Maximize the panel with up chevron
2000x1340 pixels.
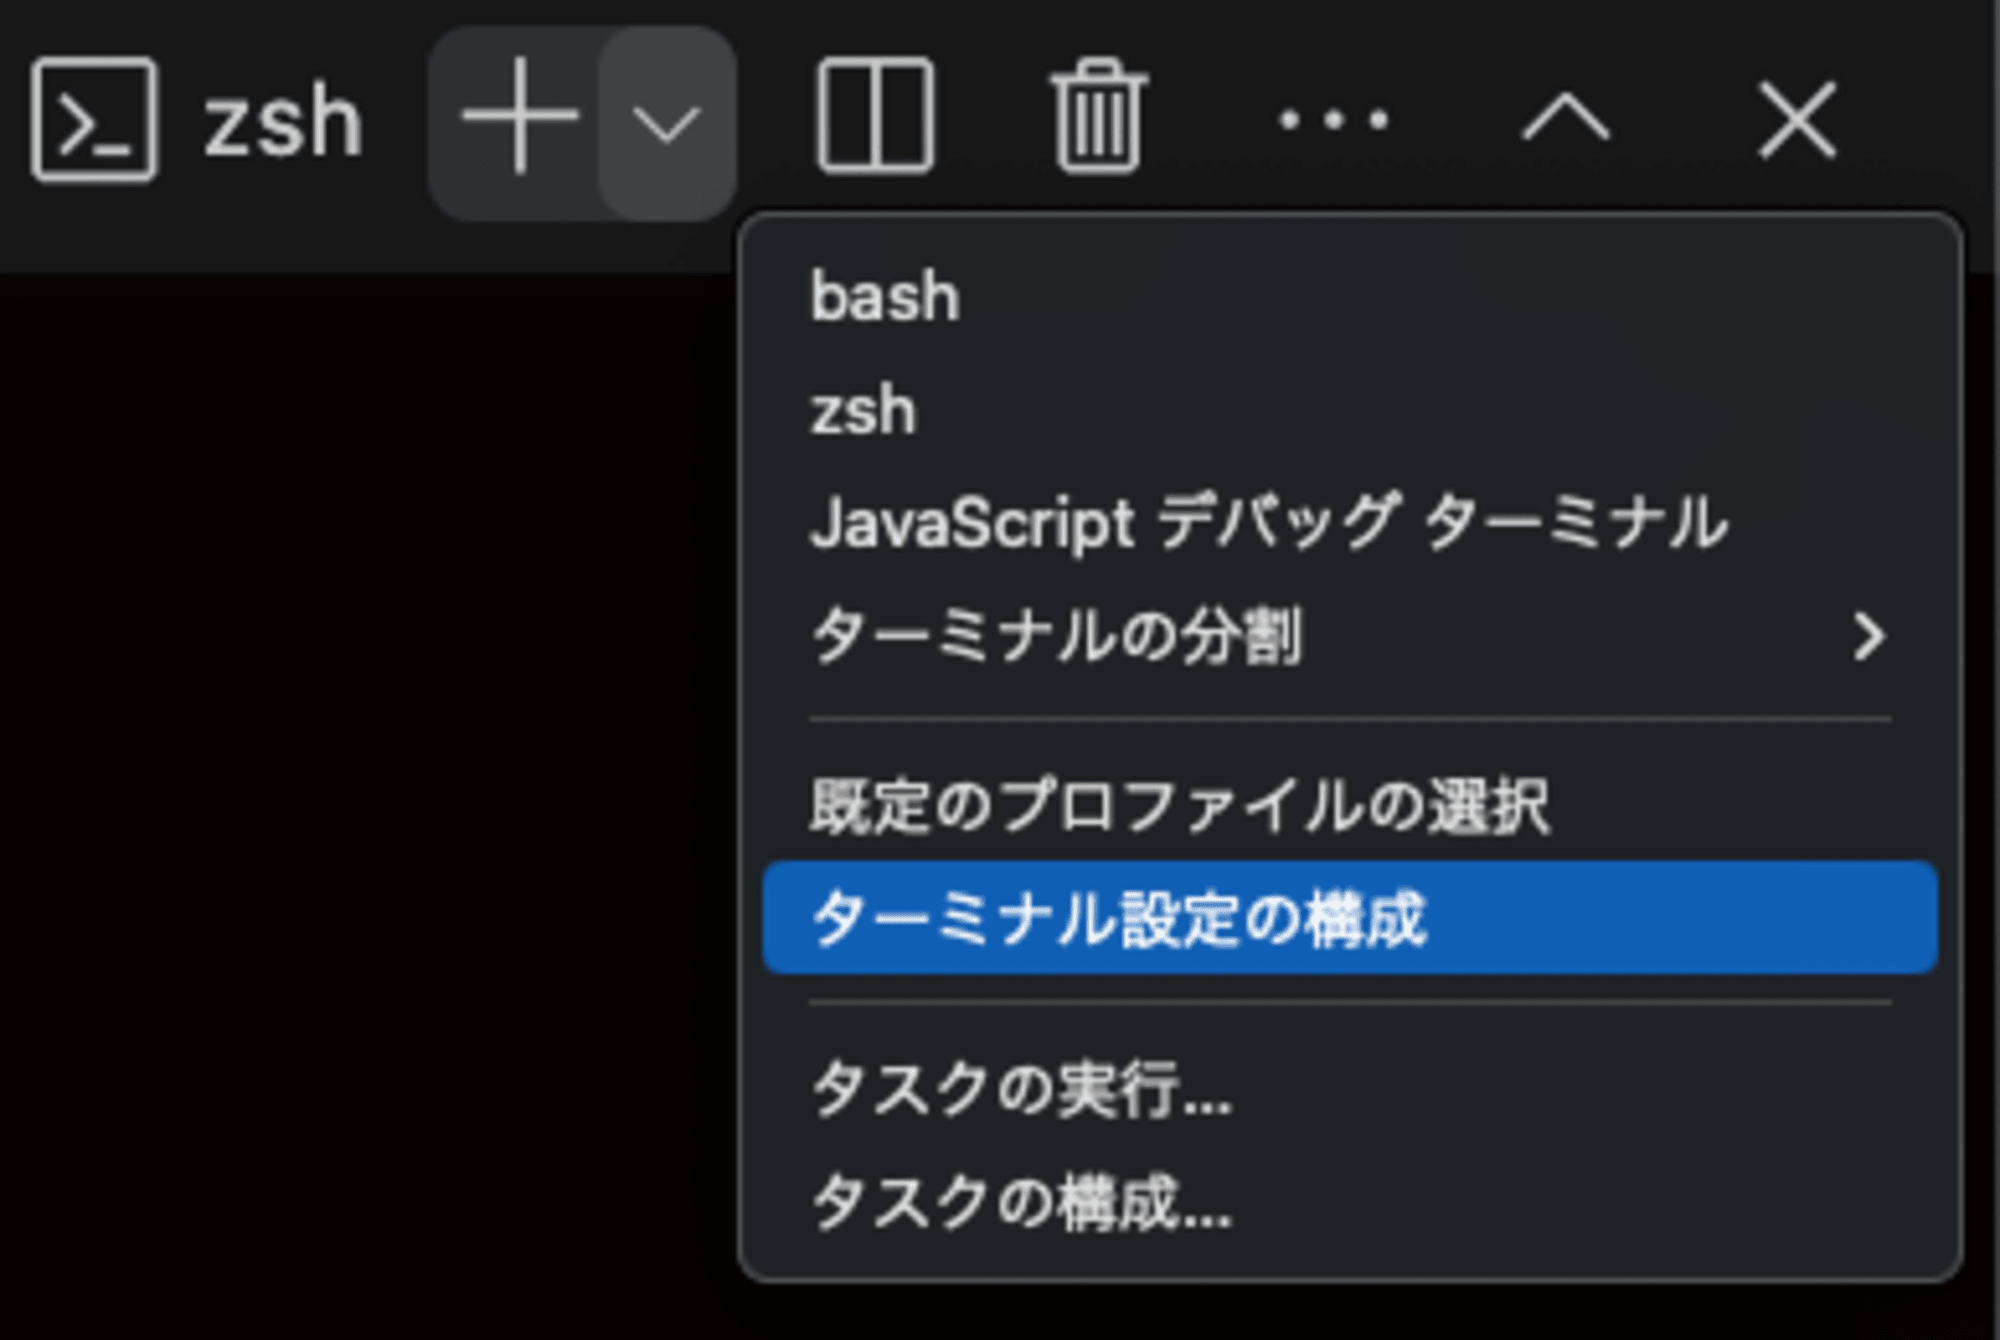coord(1565,118)
